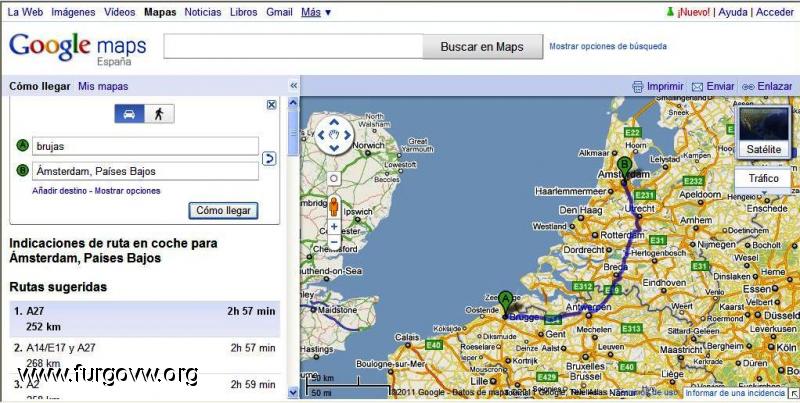Click the Cómo llegar button
The image size is (800, 403).
[x=223, y=210]
